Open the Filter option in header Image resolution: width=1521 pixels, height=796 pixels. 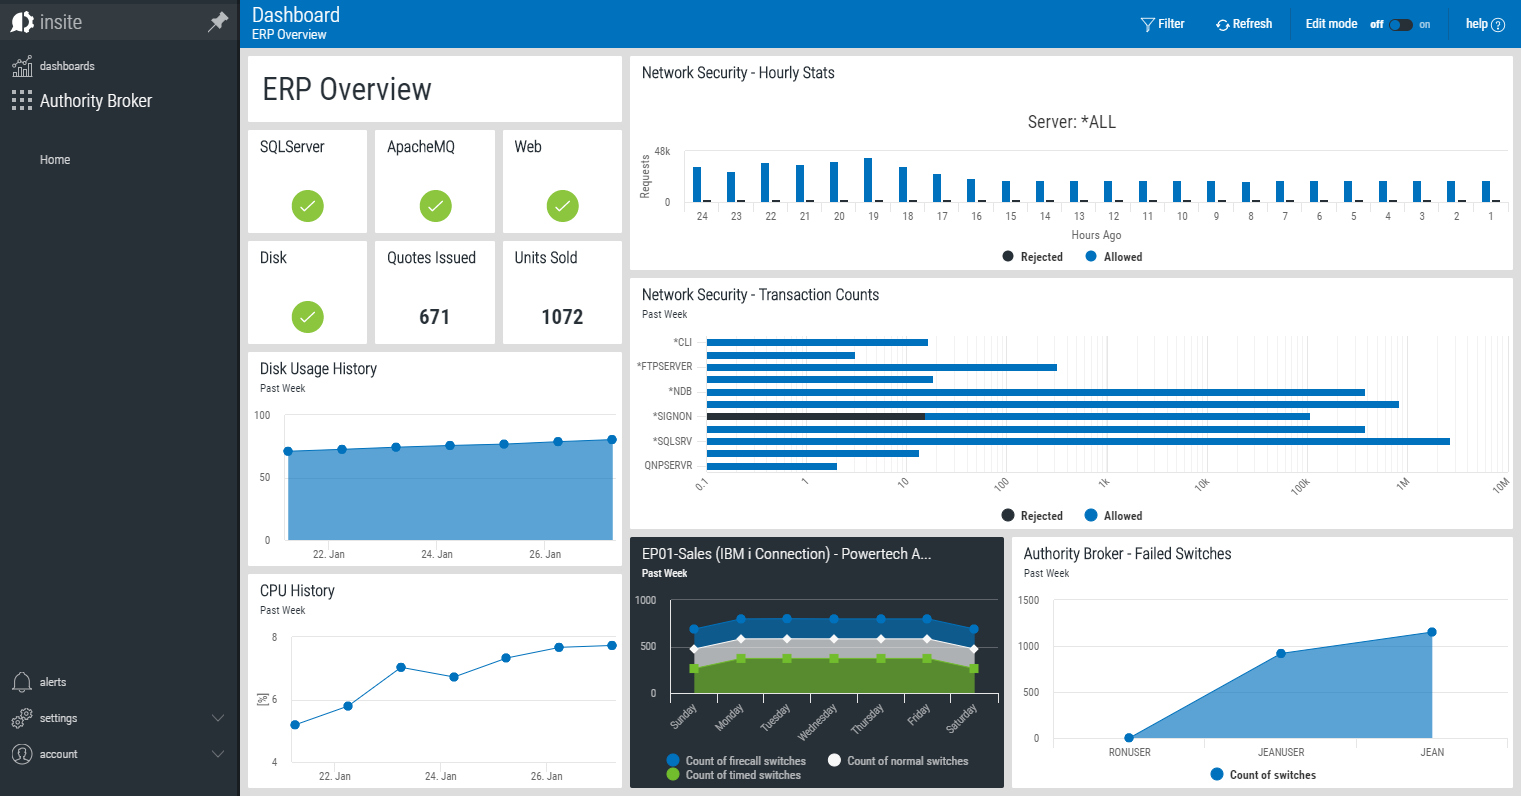pyautogui.click(x=1163, y=24)
